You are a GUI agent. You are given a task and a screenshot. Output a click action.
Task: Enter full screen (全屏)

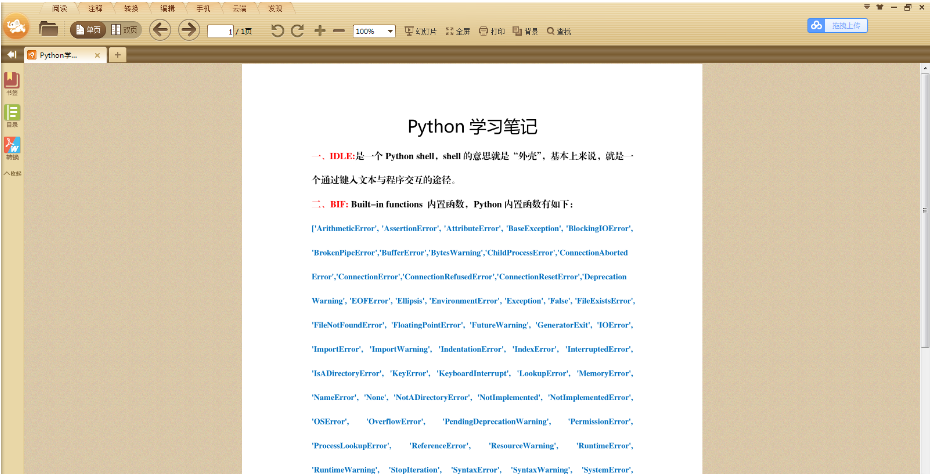point(458,31)
